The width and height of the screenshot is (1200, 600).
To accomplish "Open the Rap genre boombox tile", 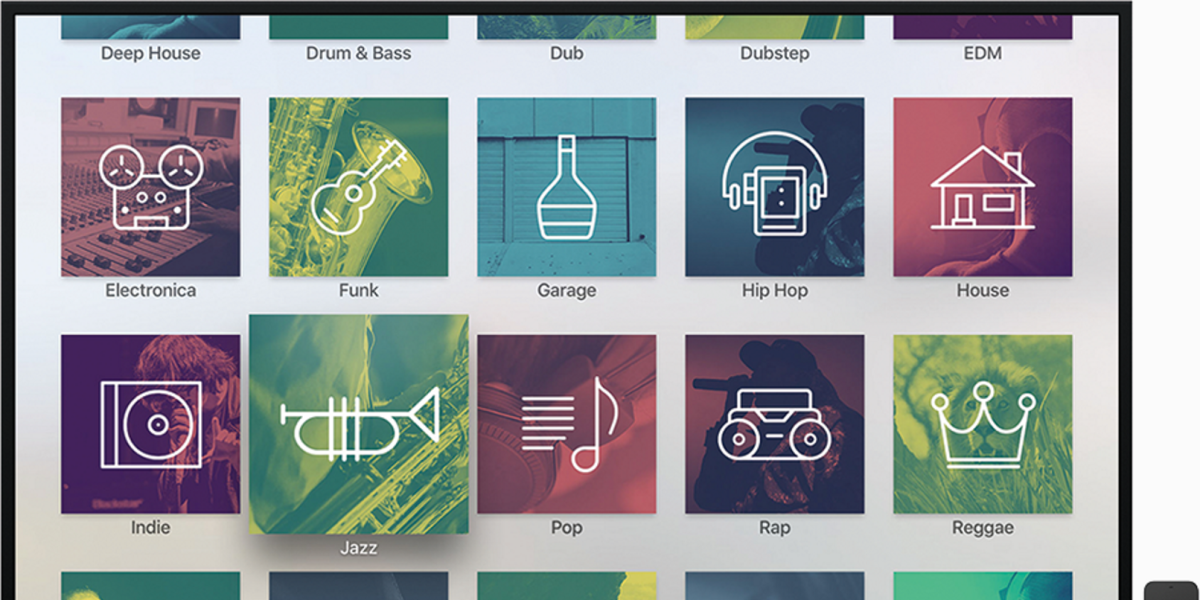I will click(775, 424).
